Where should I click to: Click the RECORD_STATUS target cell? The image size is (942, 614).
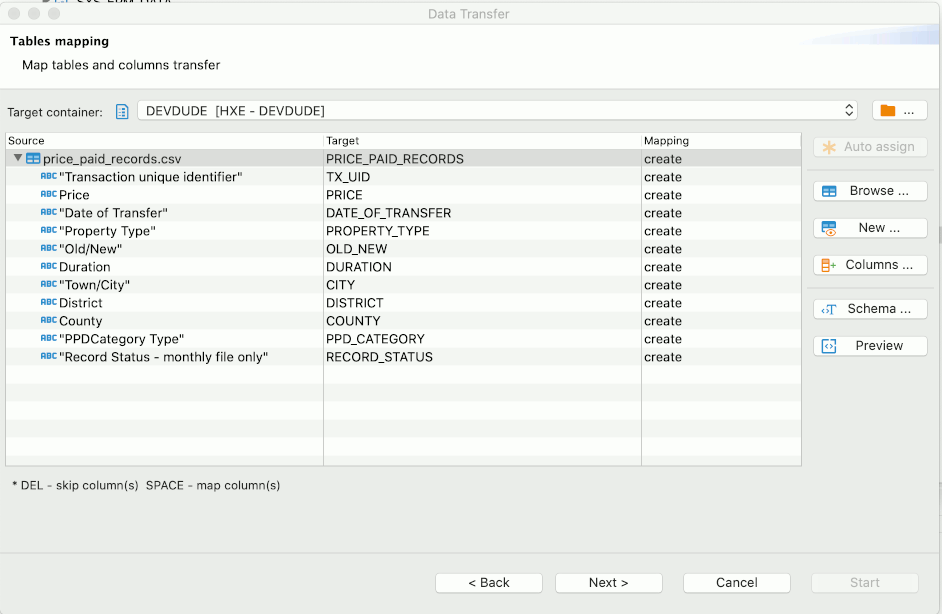(x=482, y=357)
